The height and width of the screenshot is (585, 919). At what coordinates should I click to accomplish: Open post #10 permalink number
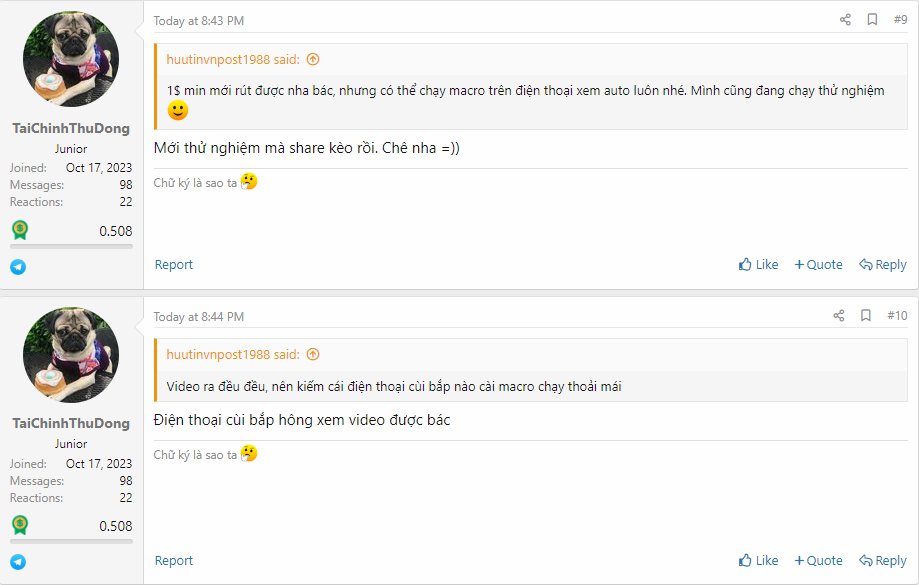point(897,316)
